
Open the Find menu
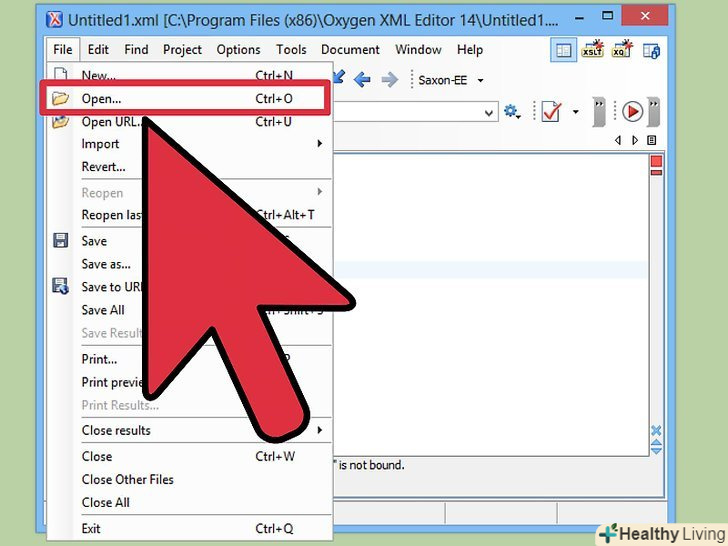136,50
